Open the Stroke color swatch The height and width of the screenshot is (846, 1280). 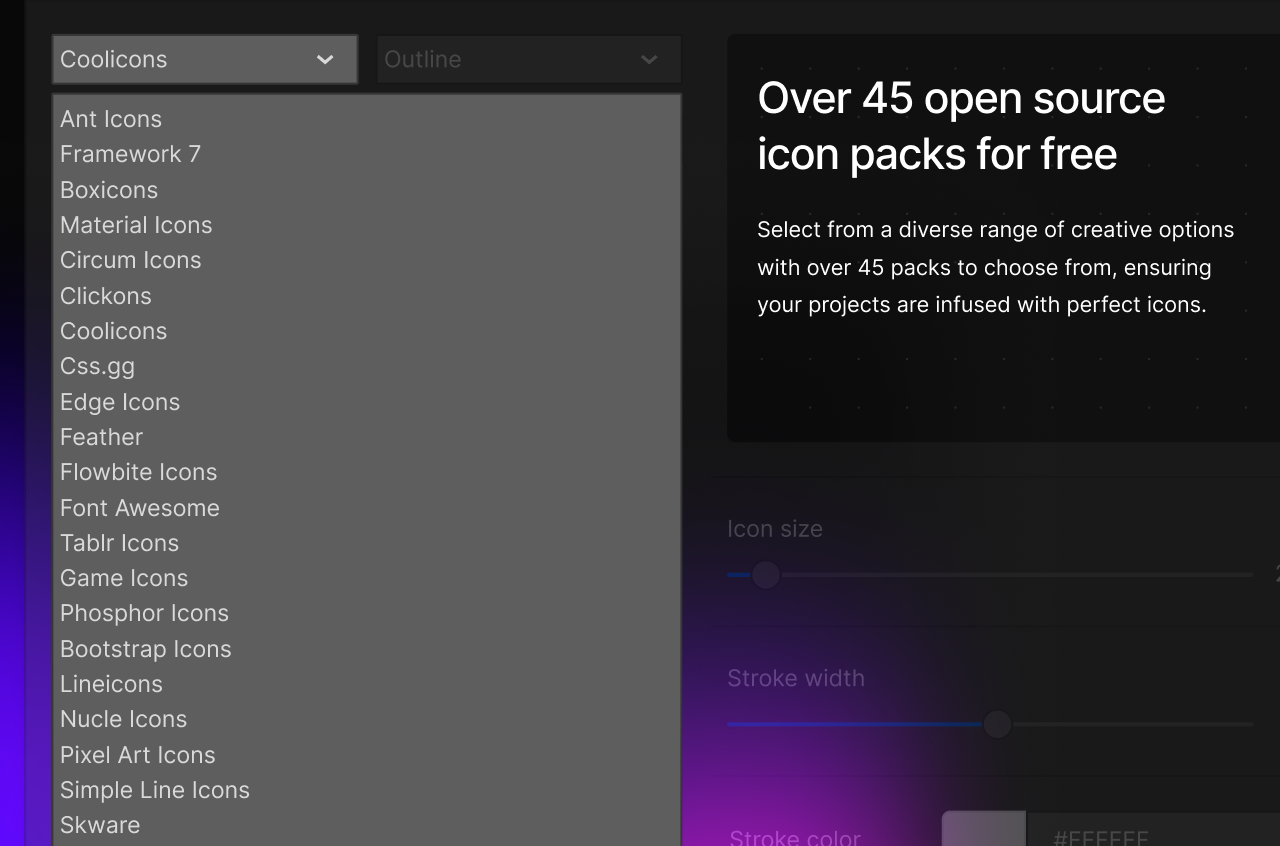point(984,829)
